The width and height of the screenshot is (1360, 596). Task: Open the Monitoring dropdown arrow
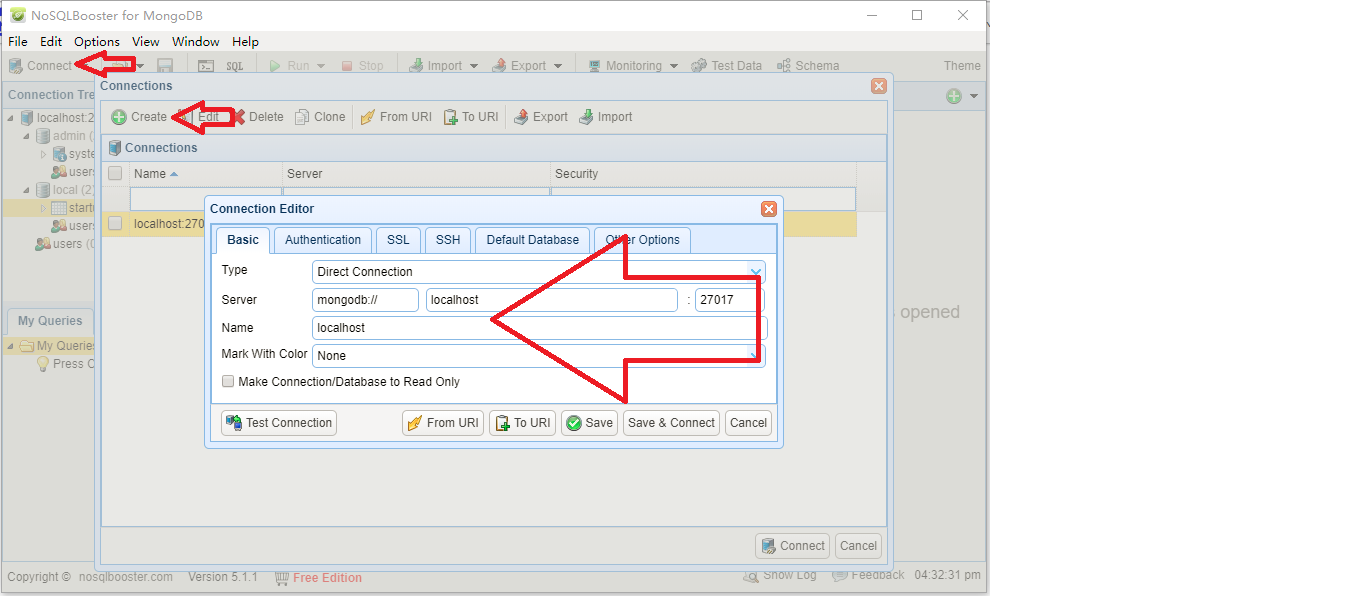(673, 66)
